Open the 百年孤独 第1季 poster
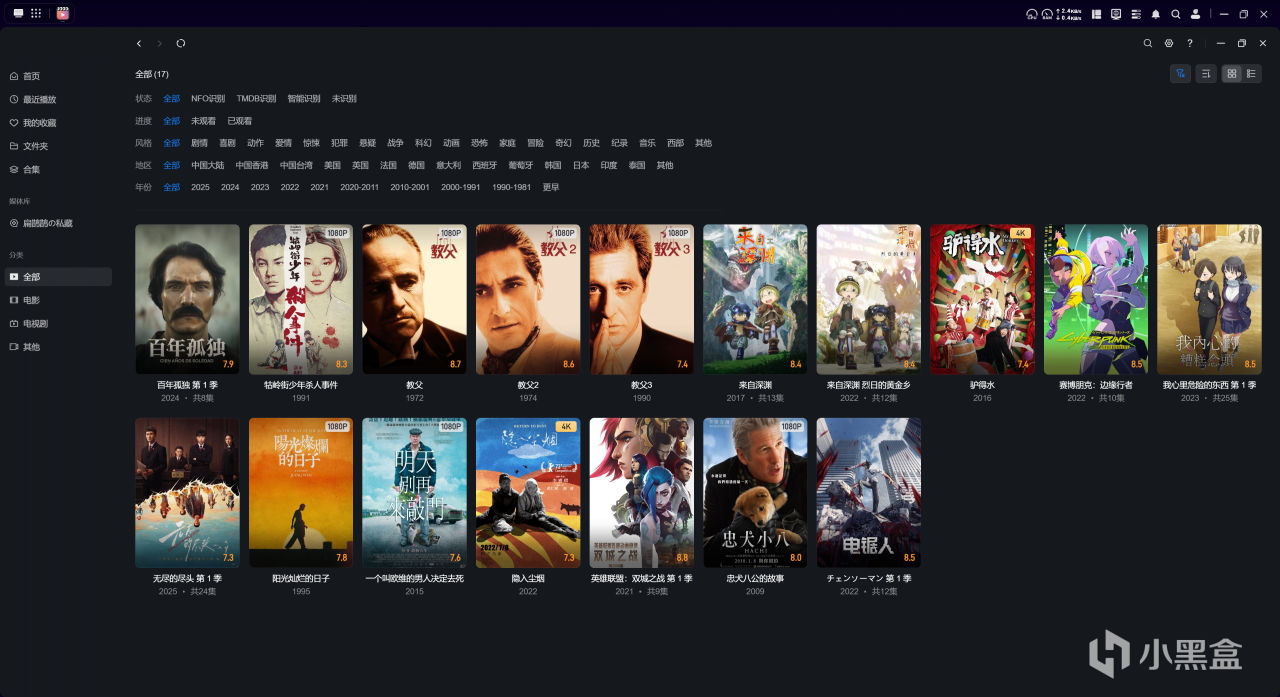 coord(187,299)
